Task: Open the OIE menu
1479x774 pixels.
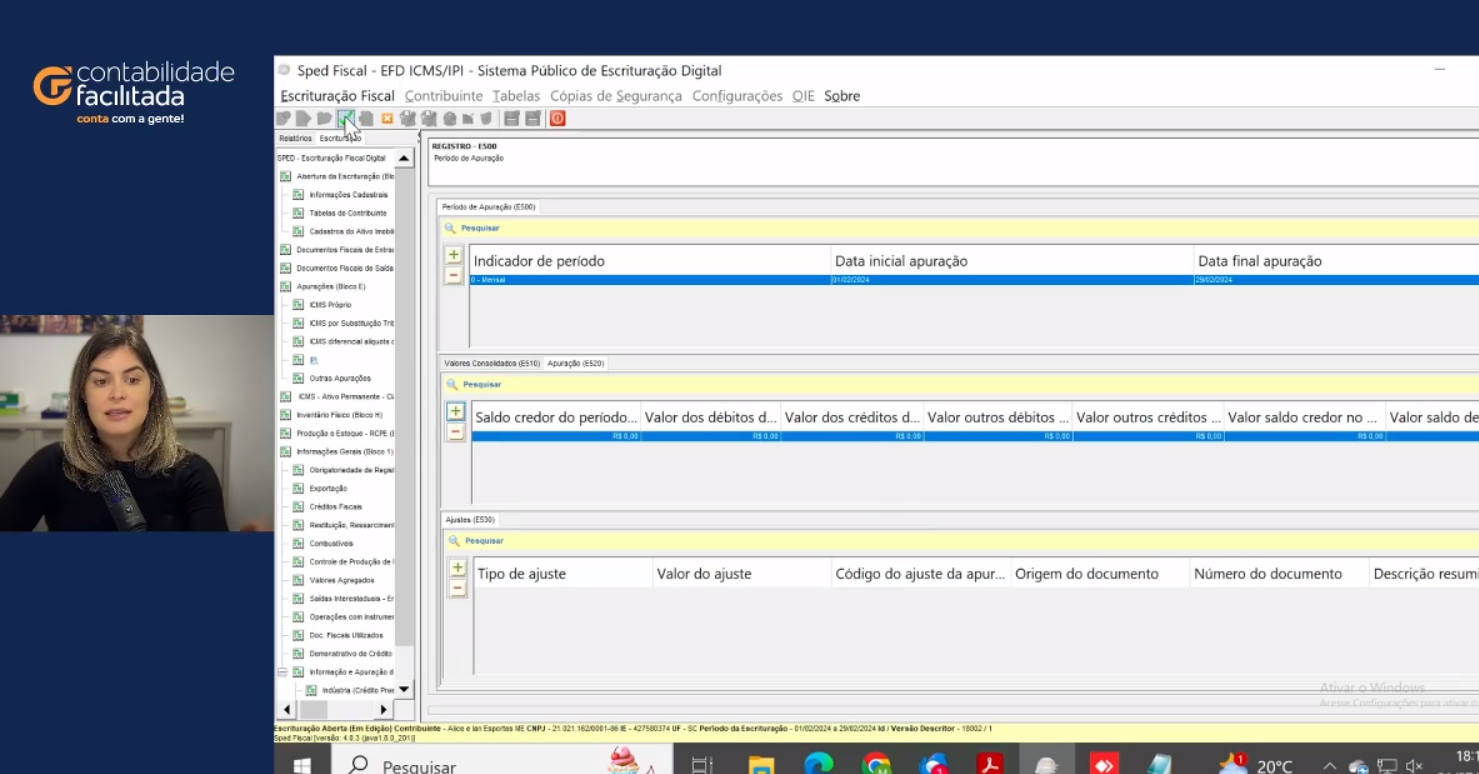Action: click(803, 96)
